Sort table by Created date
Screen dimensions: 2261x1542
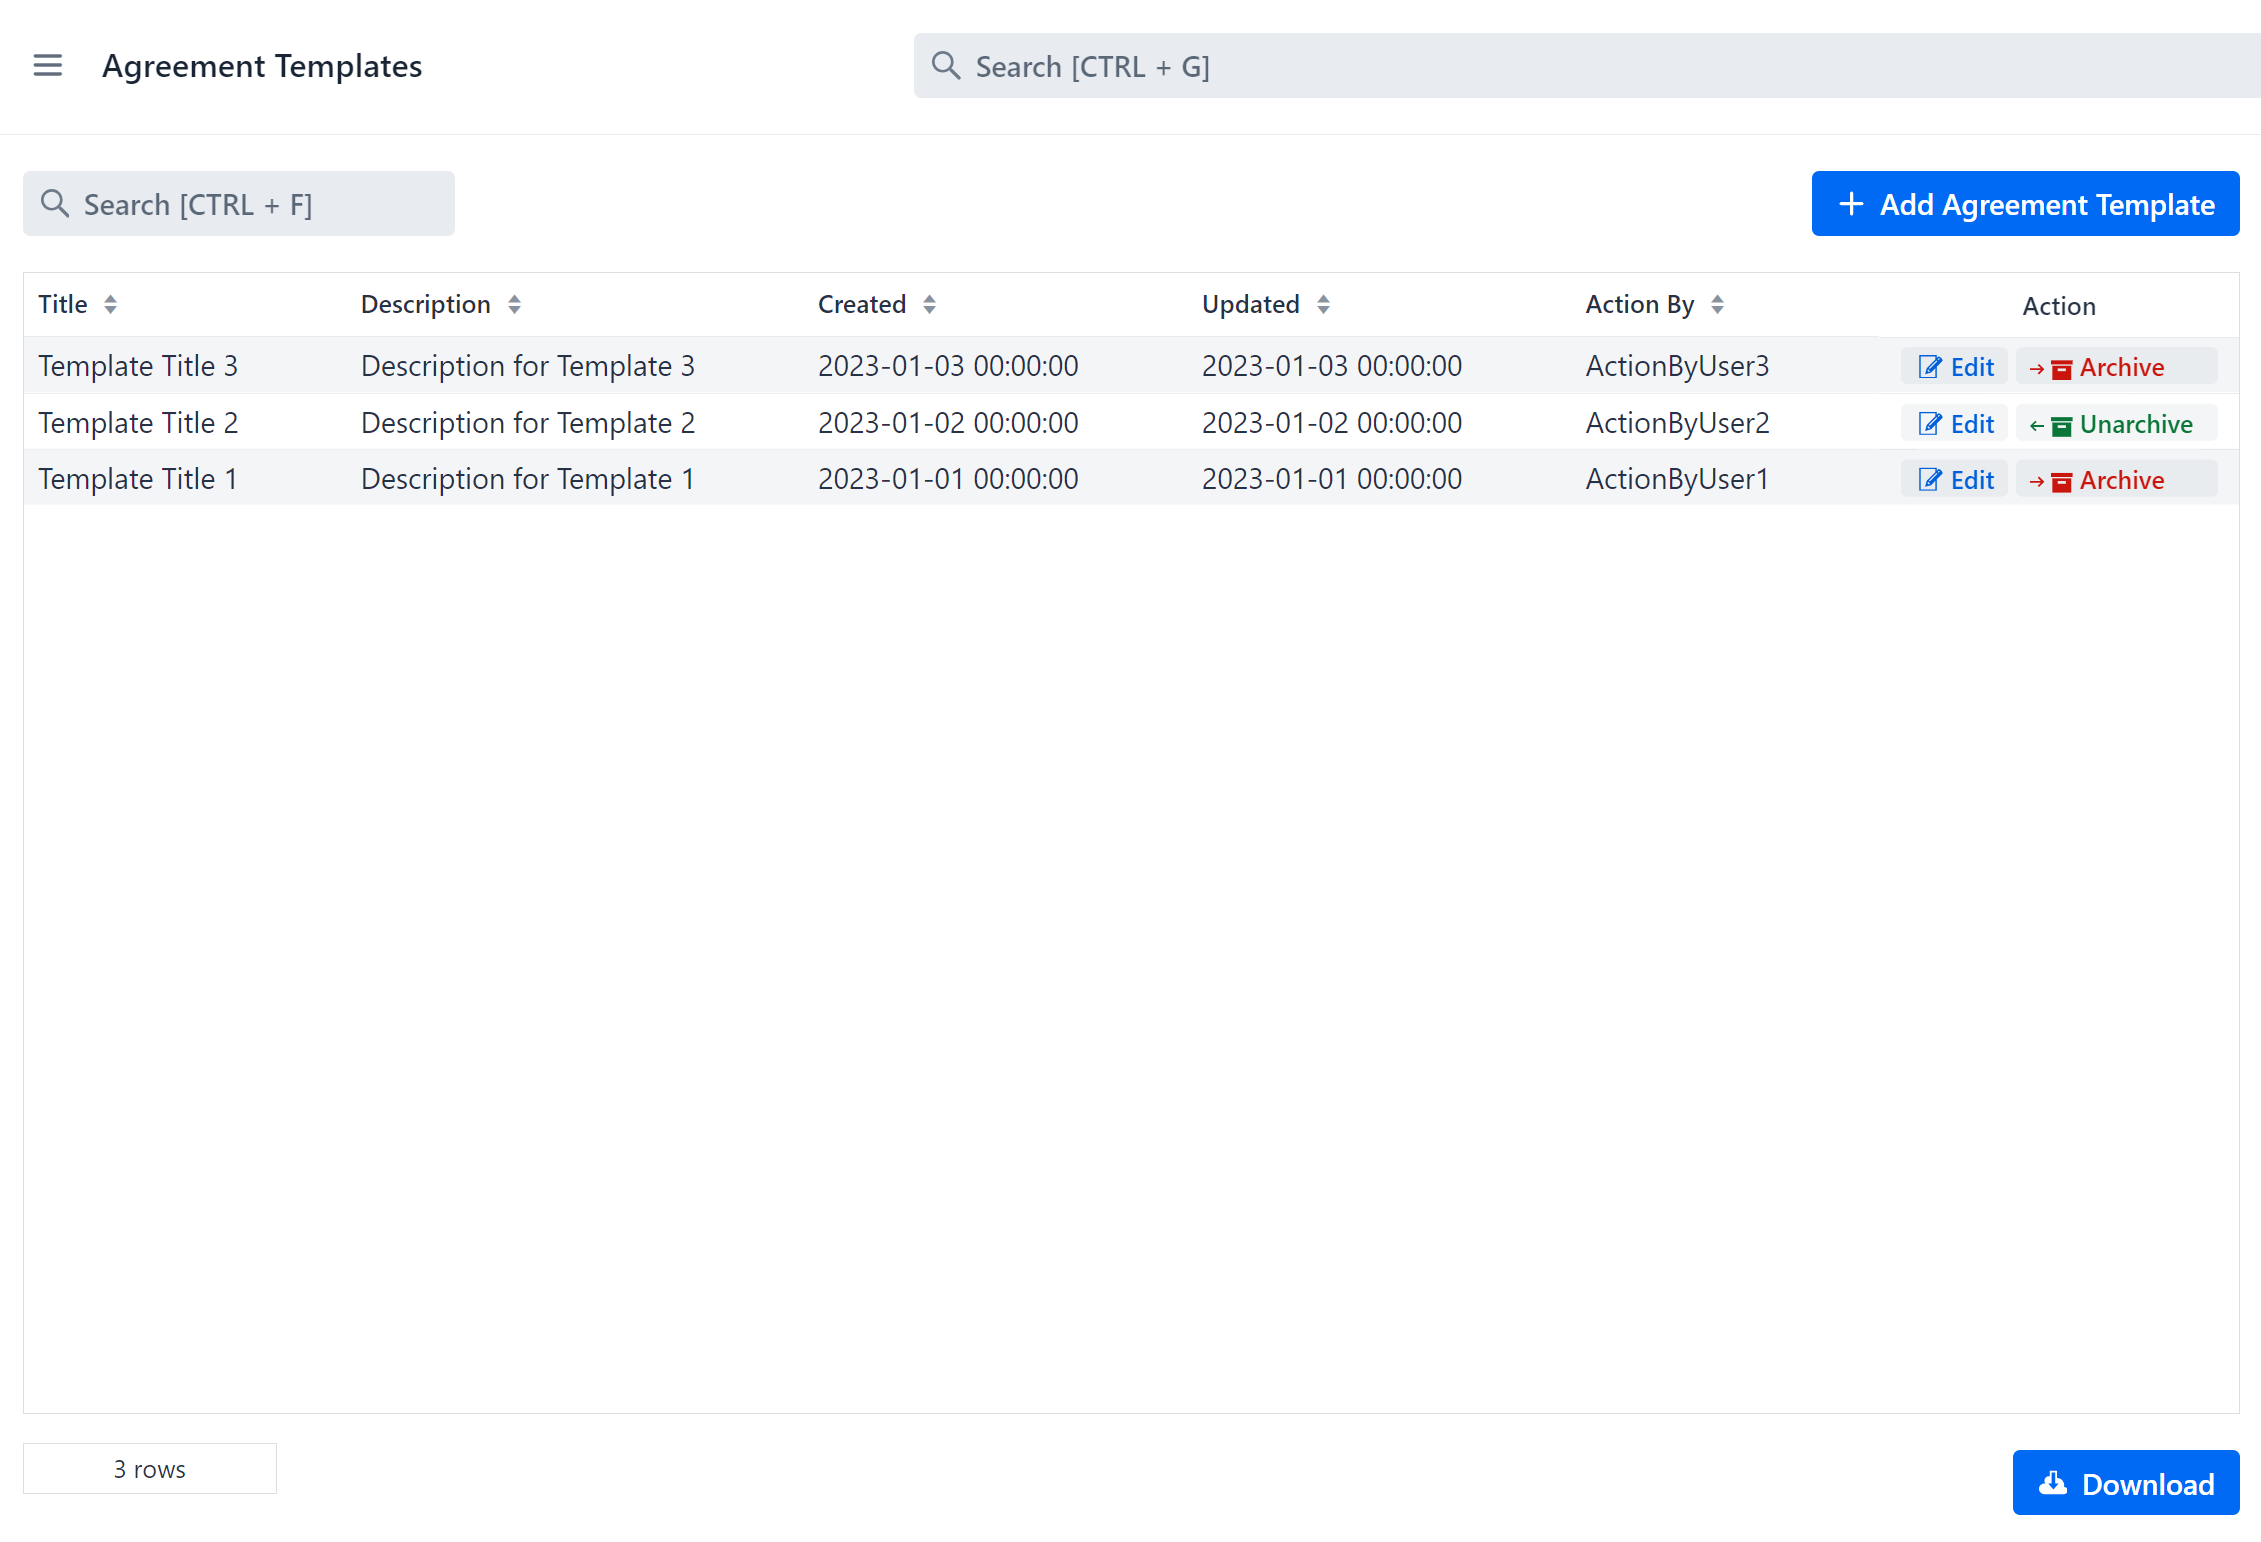(x=929, y=304)
